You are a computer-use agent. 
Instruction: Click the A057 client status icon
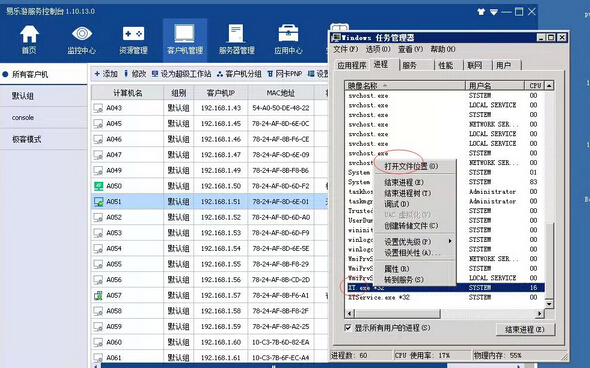point(98,296)
